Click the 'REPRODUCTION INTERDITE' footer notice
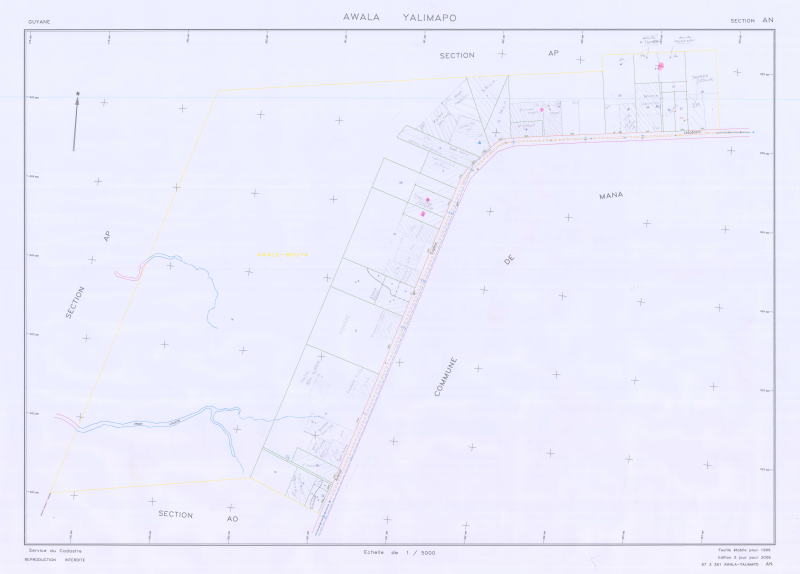 [x=55, y=560]
